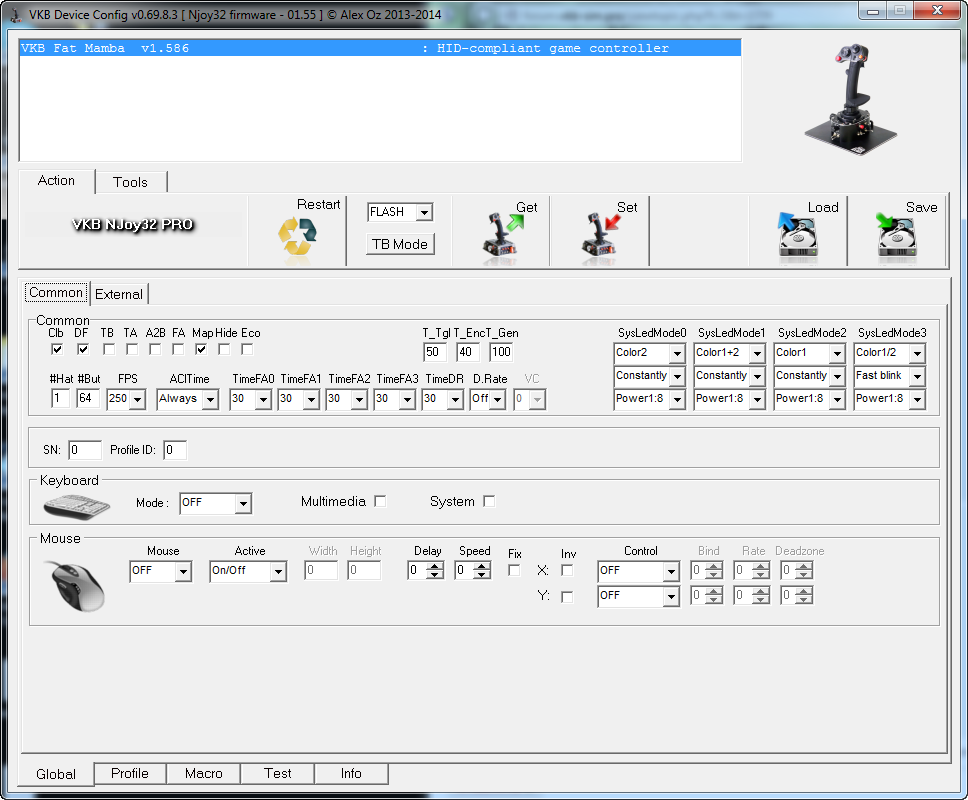Click the Profile ID field
The width and height of the screenshot is (968, 800).
175,450
